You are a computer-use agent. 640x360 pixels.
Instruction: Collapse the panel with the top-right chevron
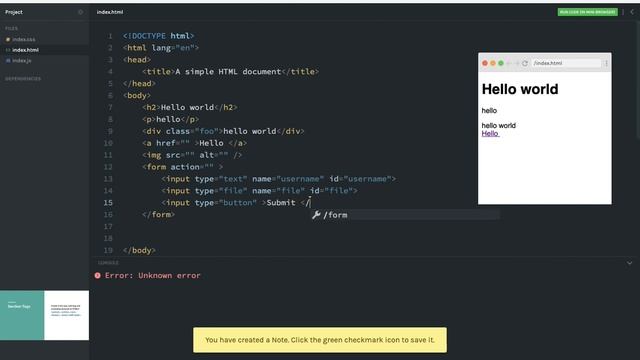[x=632, y=12]
